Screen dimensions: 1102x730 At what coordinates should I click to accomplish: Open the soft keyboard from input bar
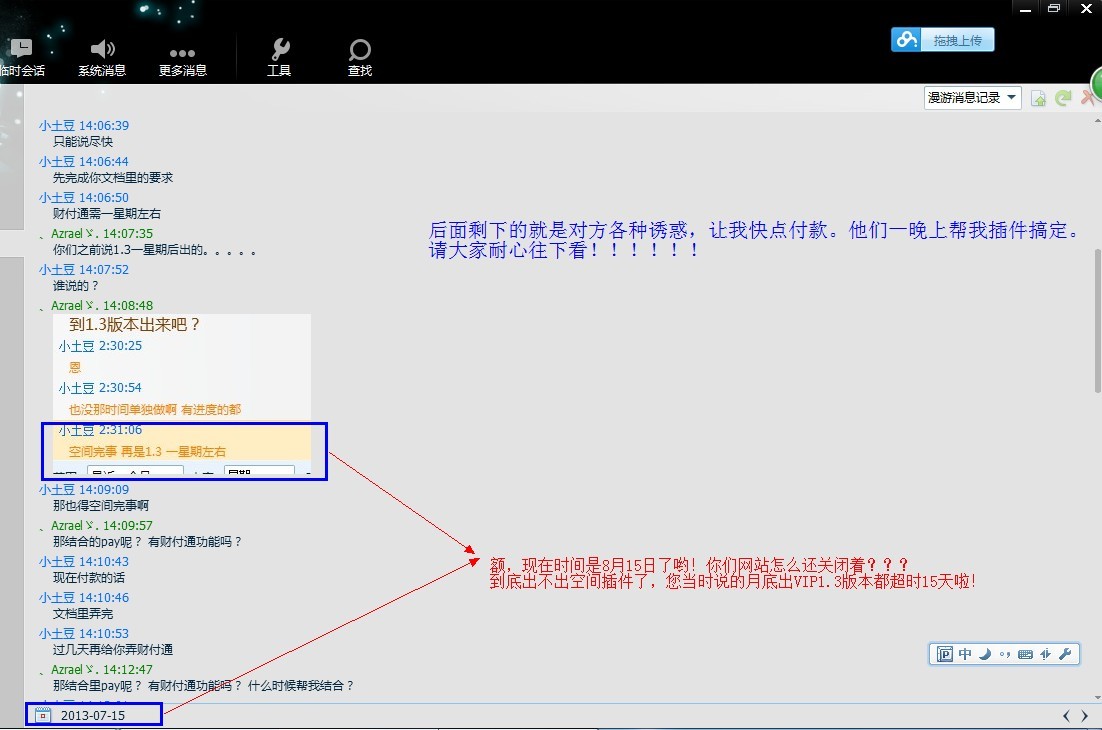tap(1025, 654)
